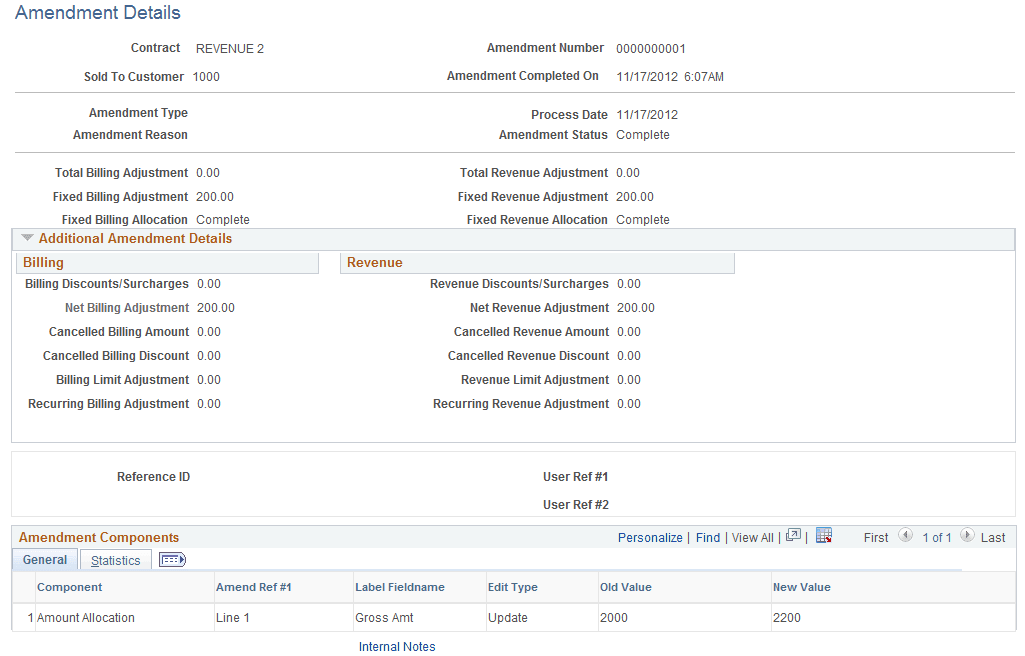Image resolution: width=1025 pixels, height=656 pixels.
Task: Click the Find link in grid header
Action: (707, 536)
